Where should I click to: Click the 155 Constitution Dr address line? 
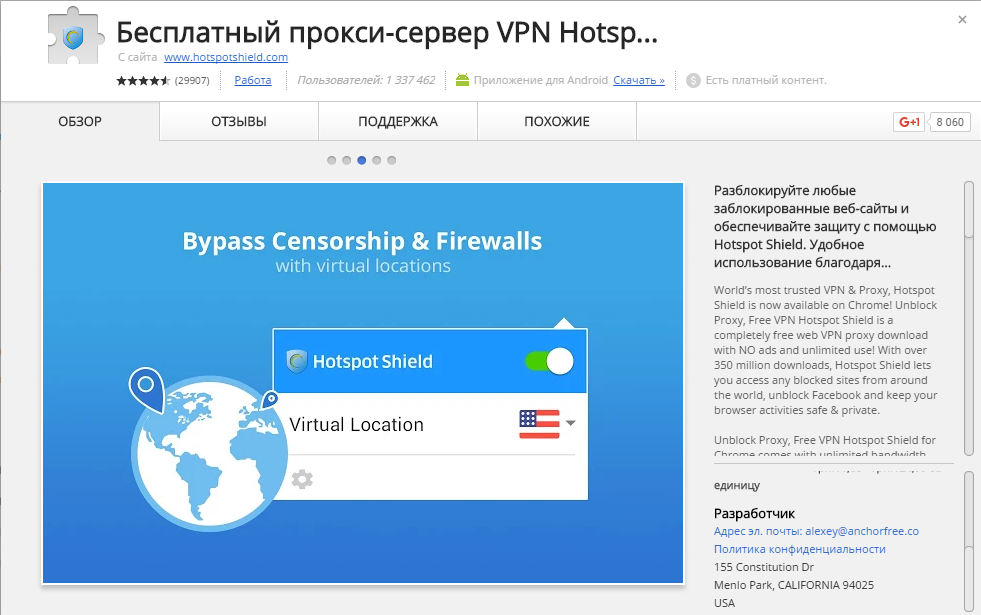coord(764,567)
